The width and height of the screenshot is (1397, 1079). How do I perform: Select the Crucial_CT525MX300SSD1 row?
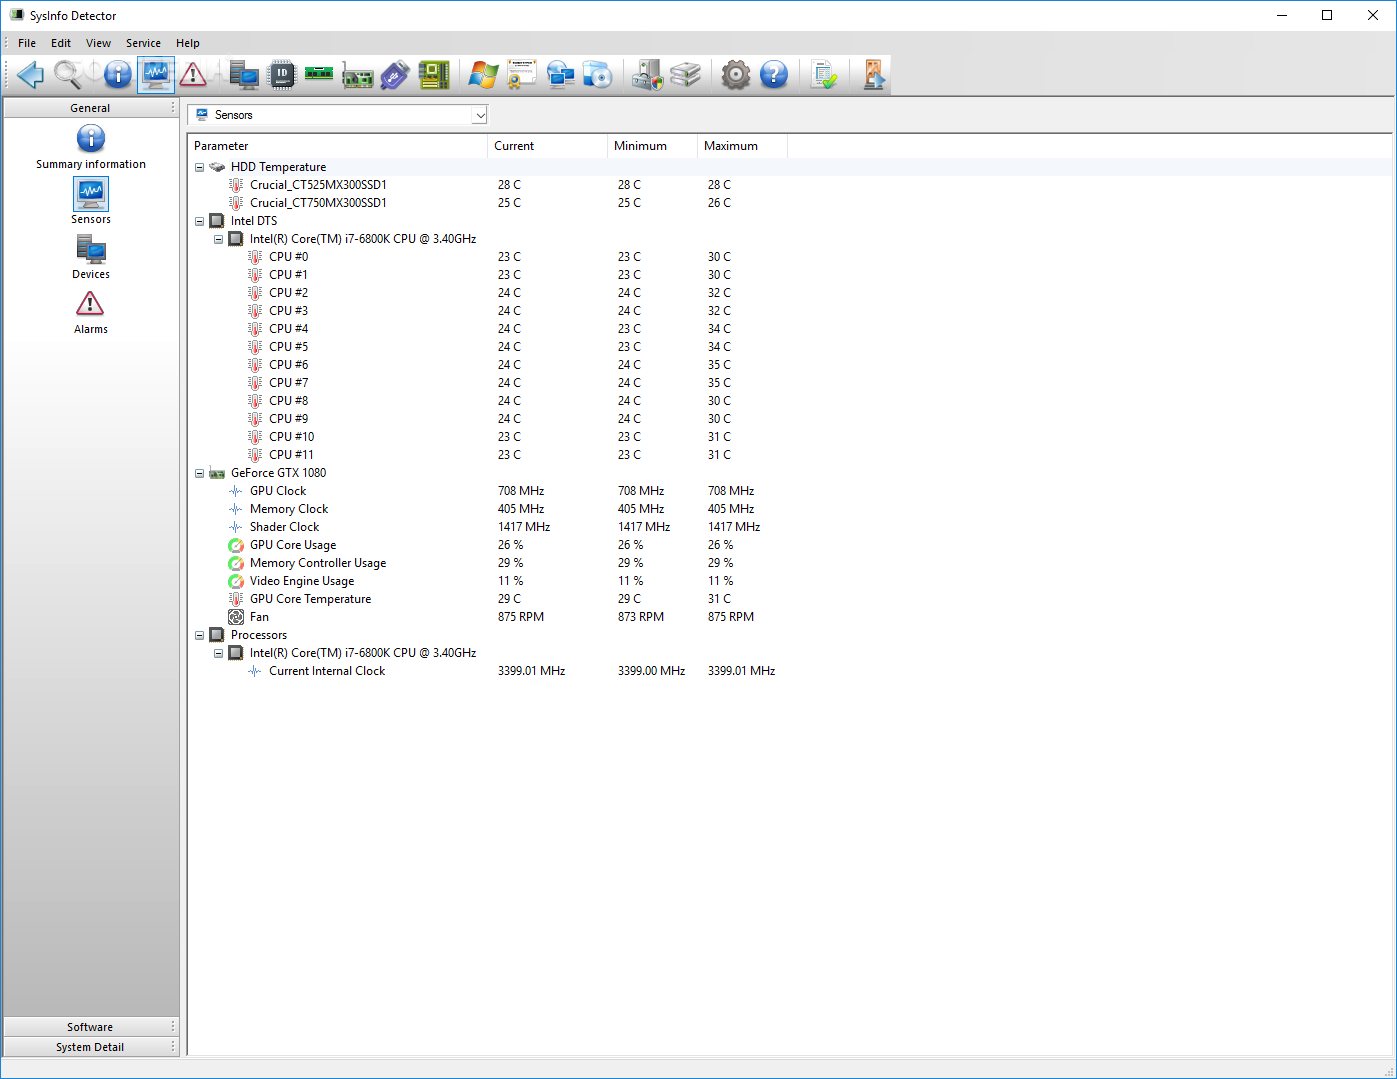790,185
